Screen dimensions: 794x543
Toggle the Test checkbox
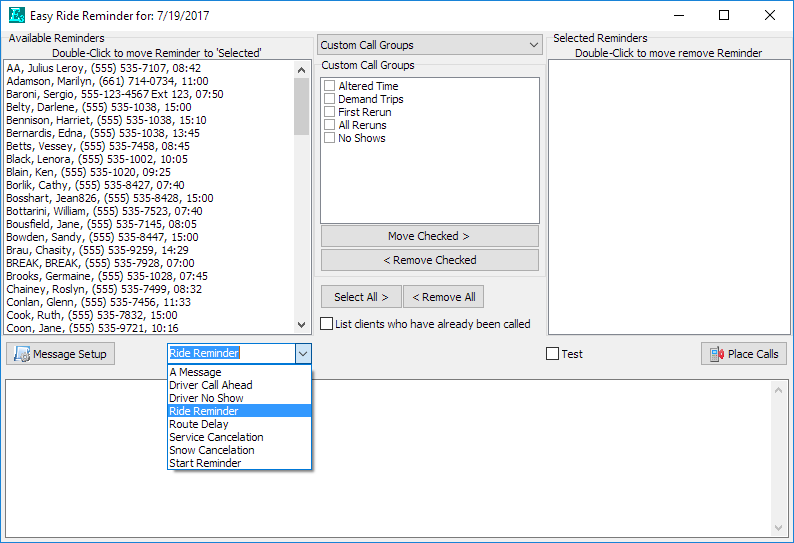tap(552, 354)
